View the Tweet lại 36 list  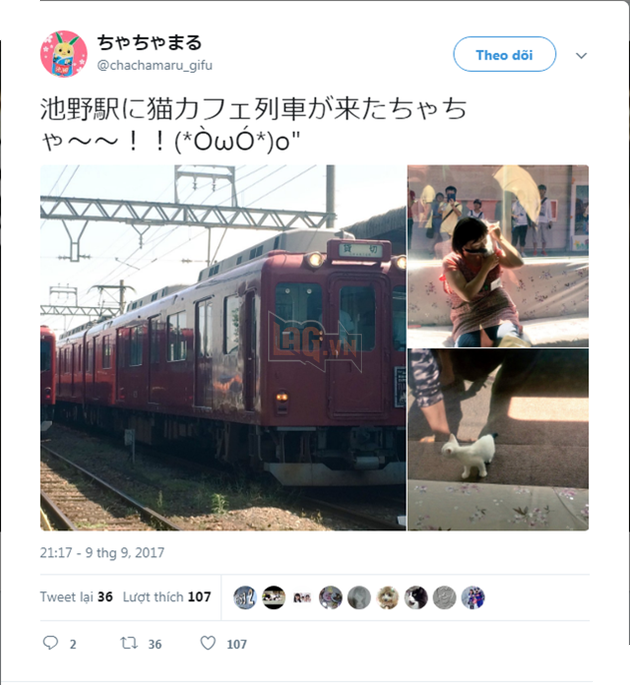[x=76, y=597]
